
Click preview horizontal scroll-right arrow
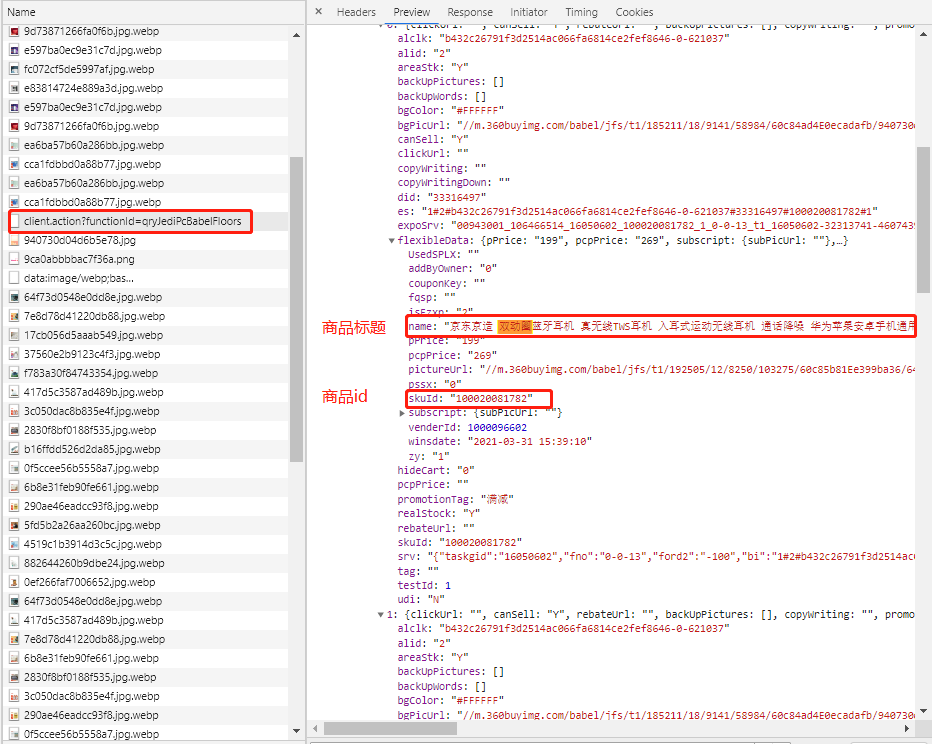(907, 728)
